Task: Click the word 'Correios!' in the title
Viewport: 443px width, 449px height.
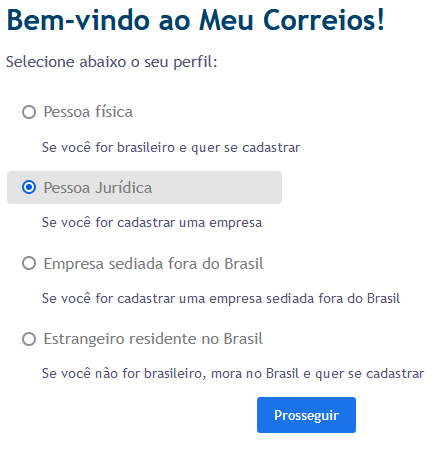Action: click(x=324, y=20)
